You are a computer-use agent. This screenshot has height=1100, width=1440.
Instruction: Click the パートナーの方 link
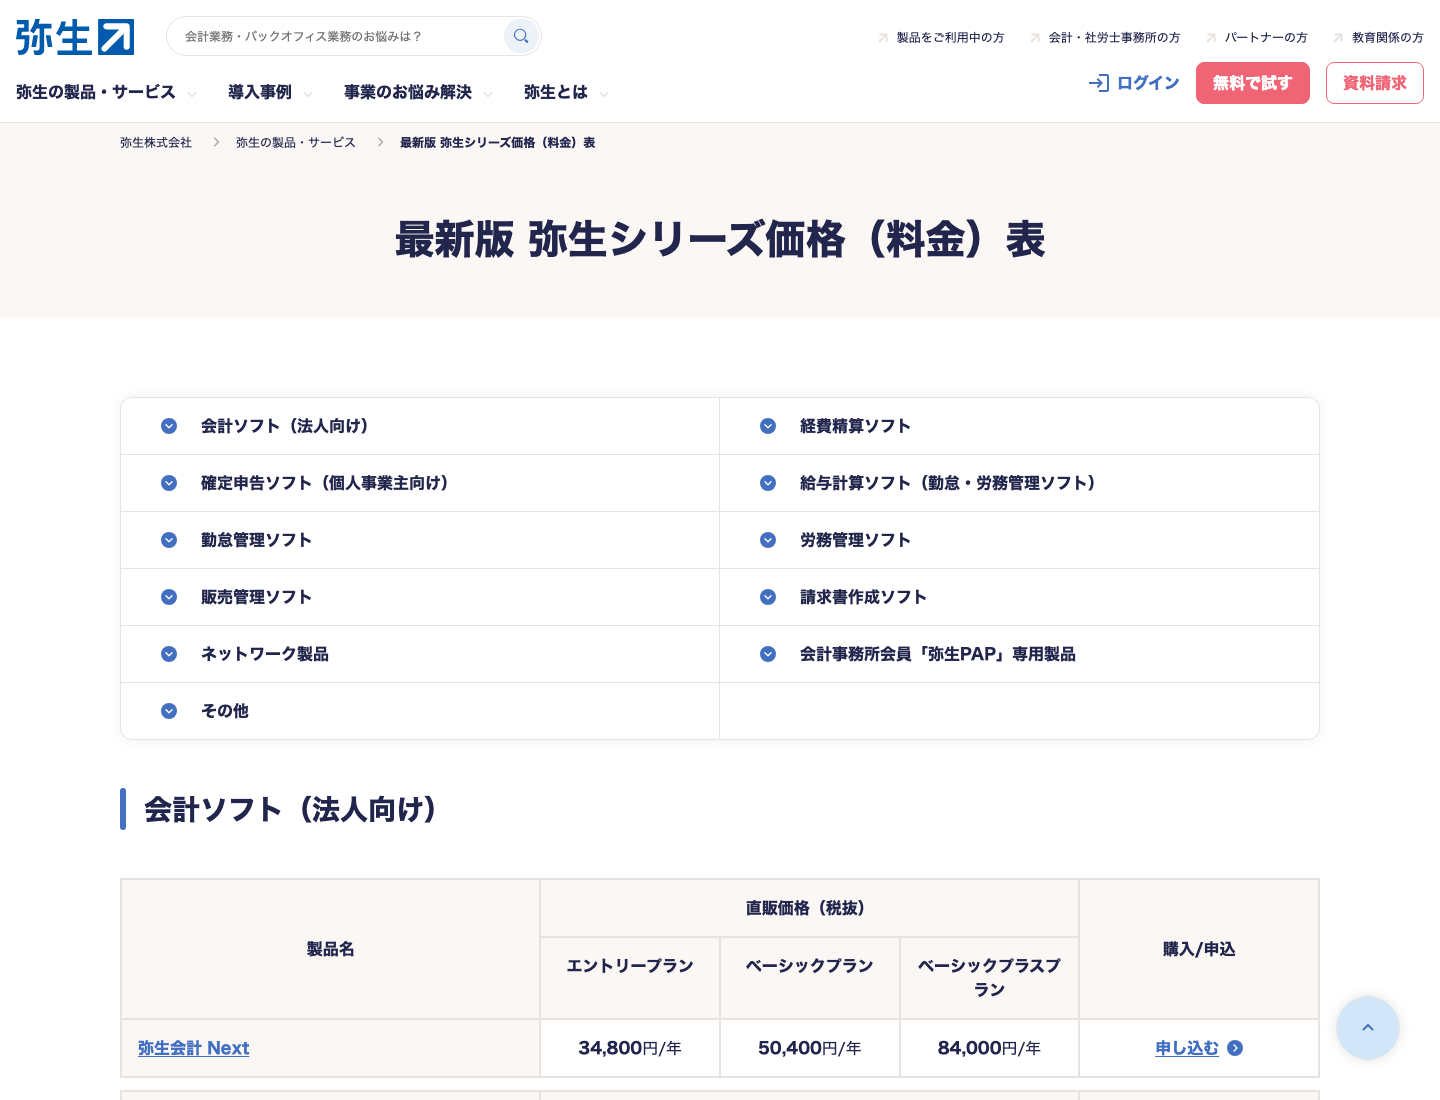pos(1266,38)
